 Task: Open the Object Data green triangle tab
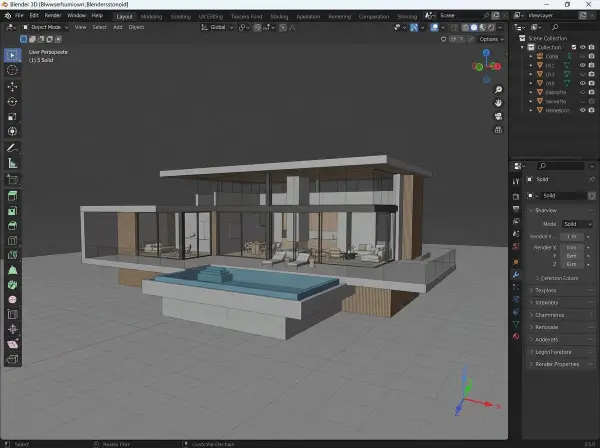point(516,324)
